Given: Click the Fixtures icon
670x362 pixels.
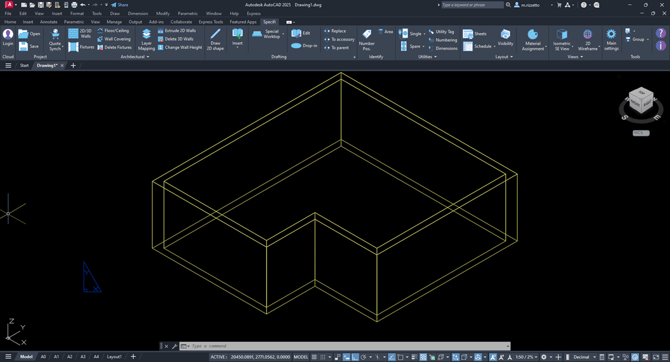Looking at the screenshot, I should [x=73, y=47].
